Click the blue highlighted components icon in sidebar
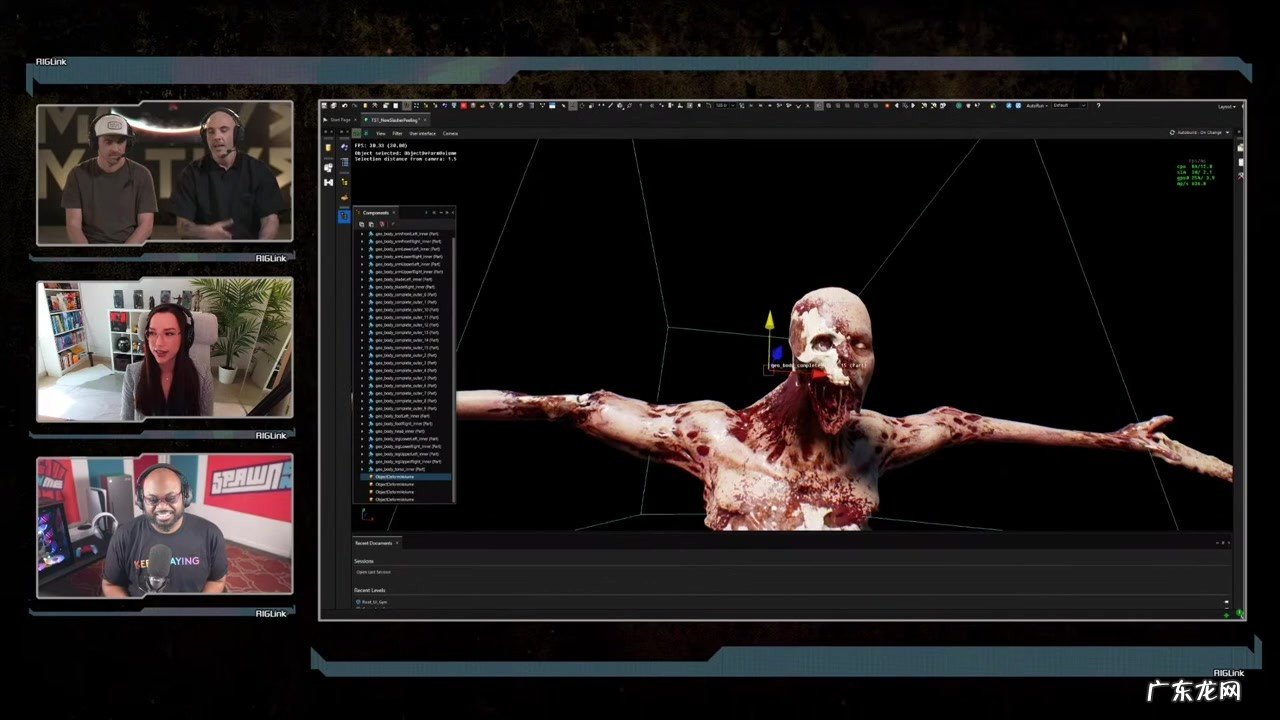Image resolution: width=1280 pixels, height=720 pixels. pos(344,215)
